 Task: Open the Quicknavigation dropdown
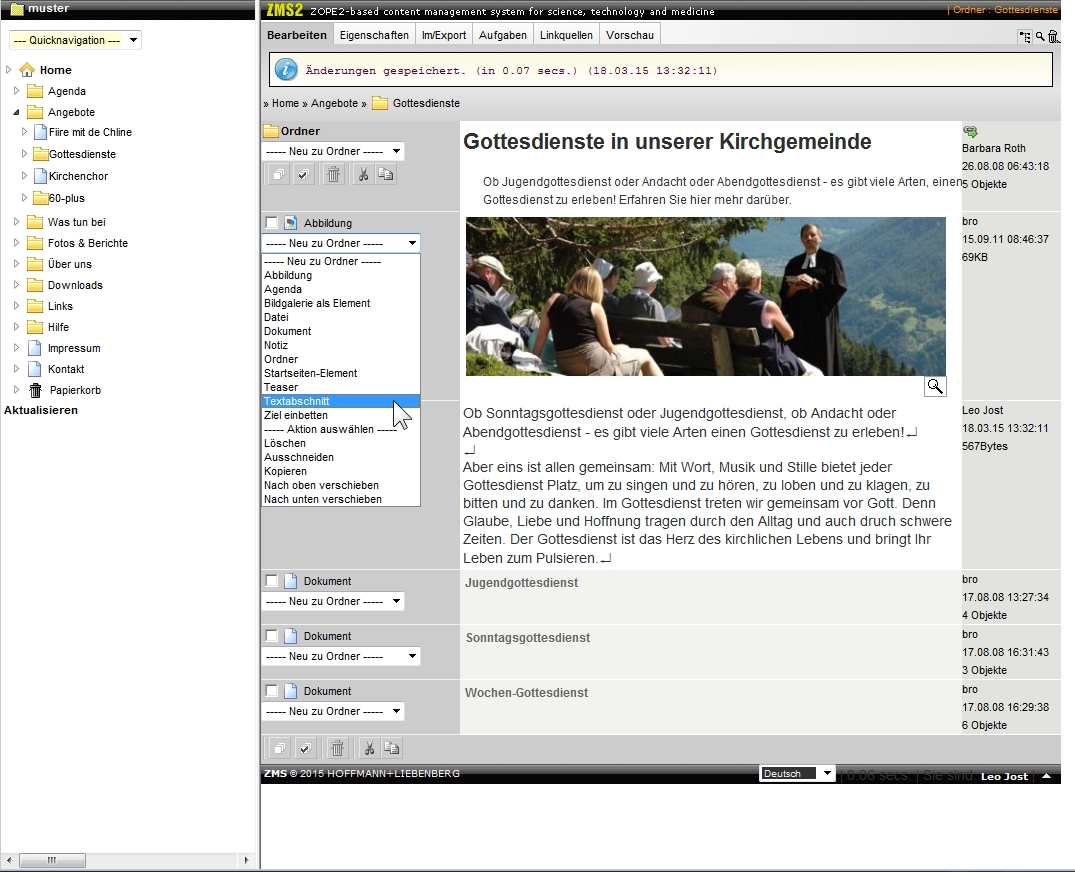(75, 40)
